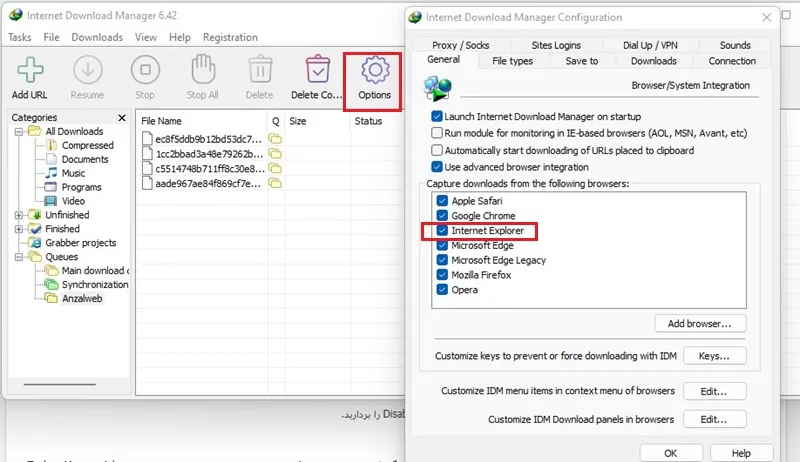Enable automatic downloading of clipboard URLs
Screen dimensions: 800x462
[x=437, y=150]
